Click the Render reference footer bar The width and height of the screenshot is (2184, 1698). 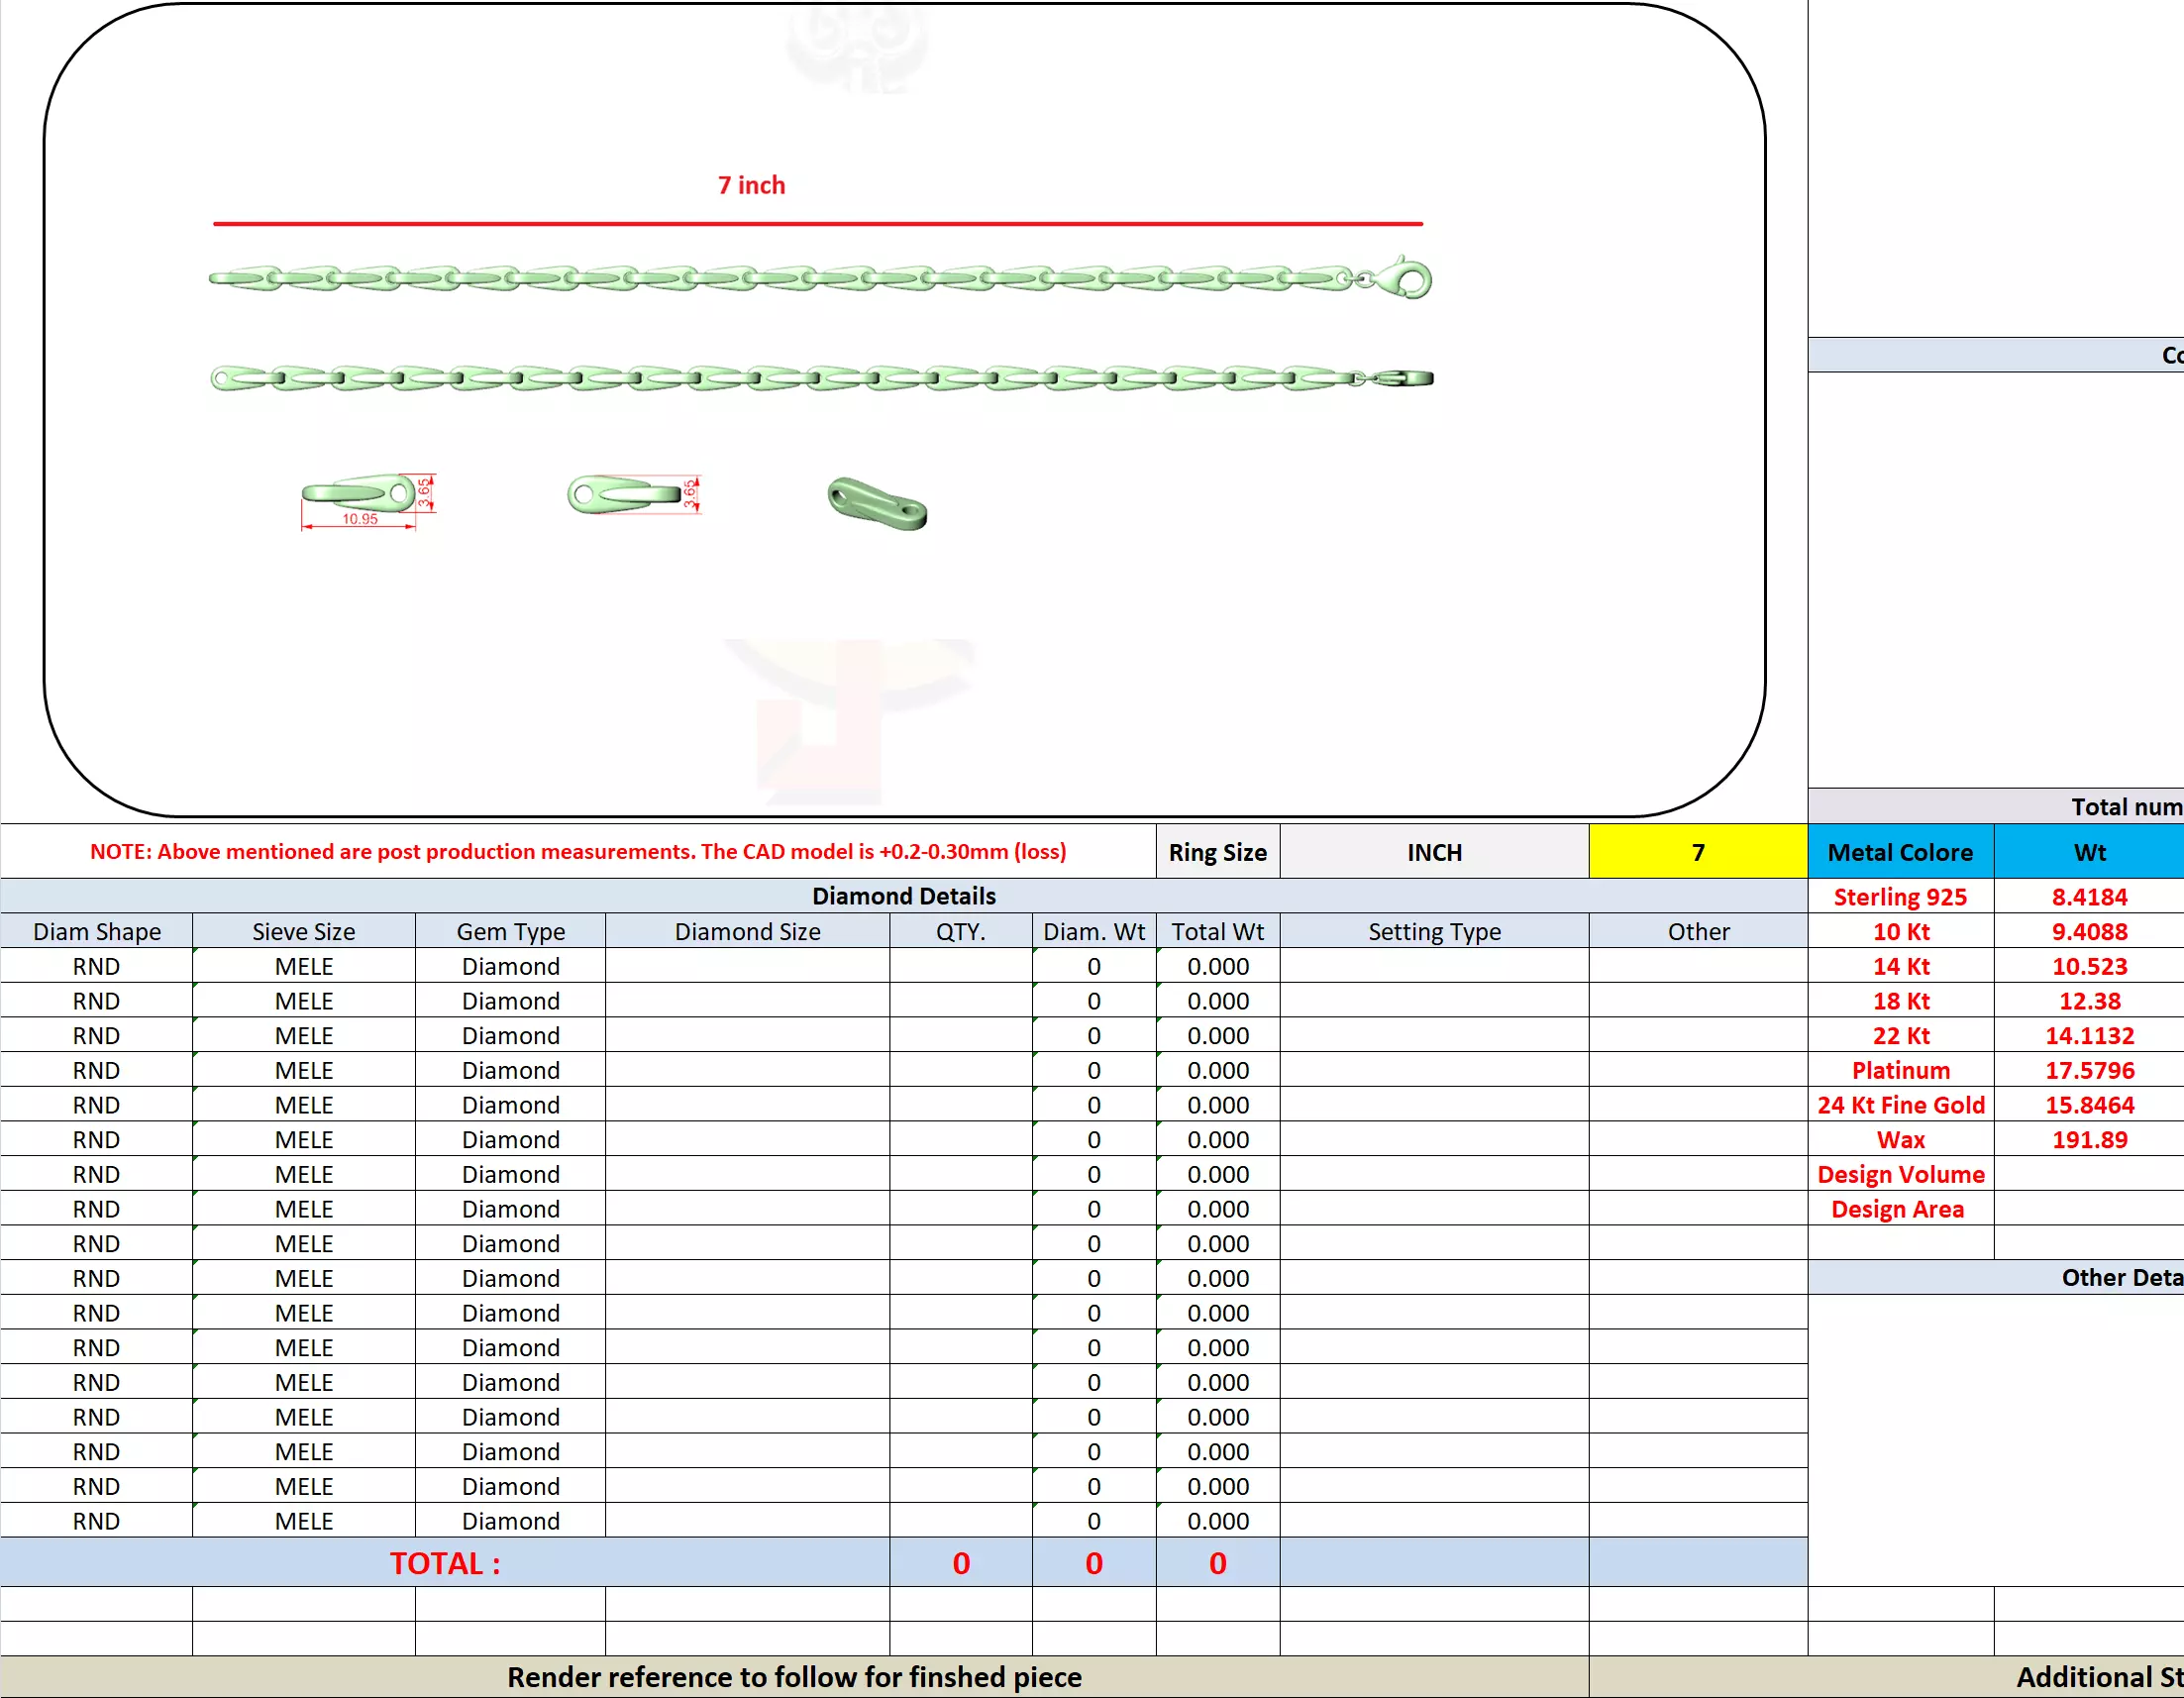point(793,1677)
